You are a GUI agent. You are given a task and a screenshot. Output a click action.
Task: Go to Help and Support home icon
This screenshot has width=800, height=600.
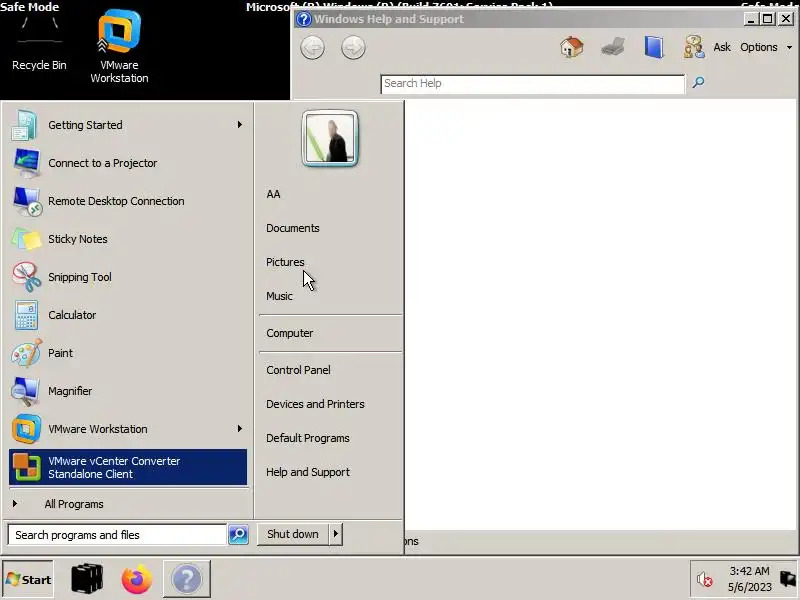coord(571,47)
